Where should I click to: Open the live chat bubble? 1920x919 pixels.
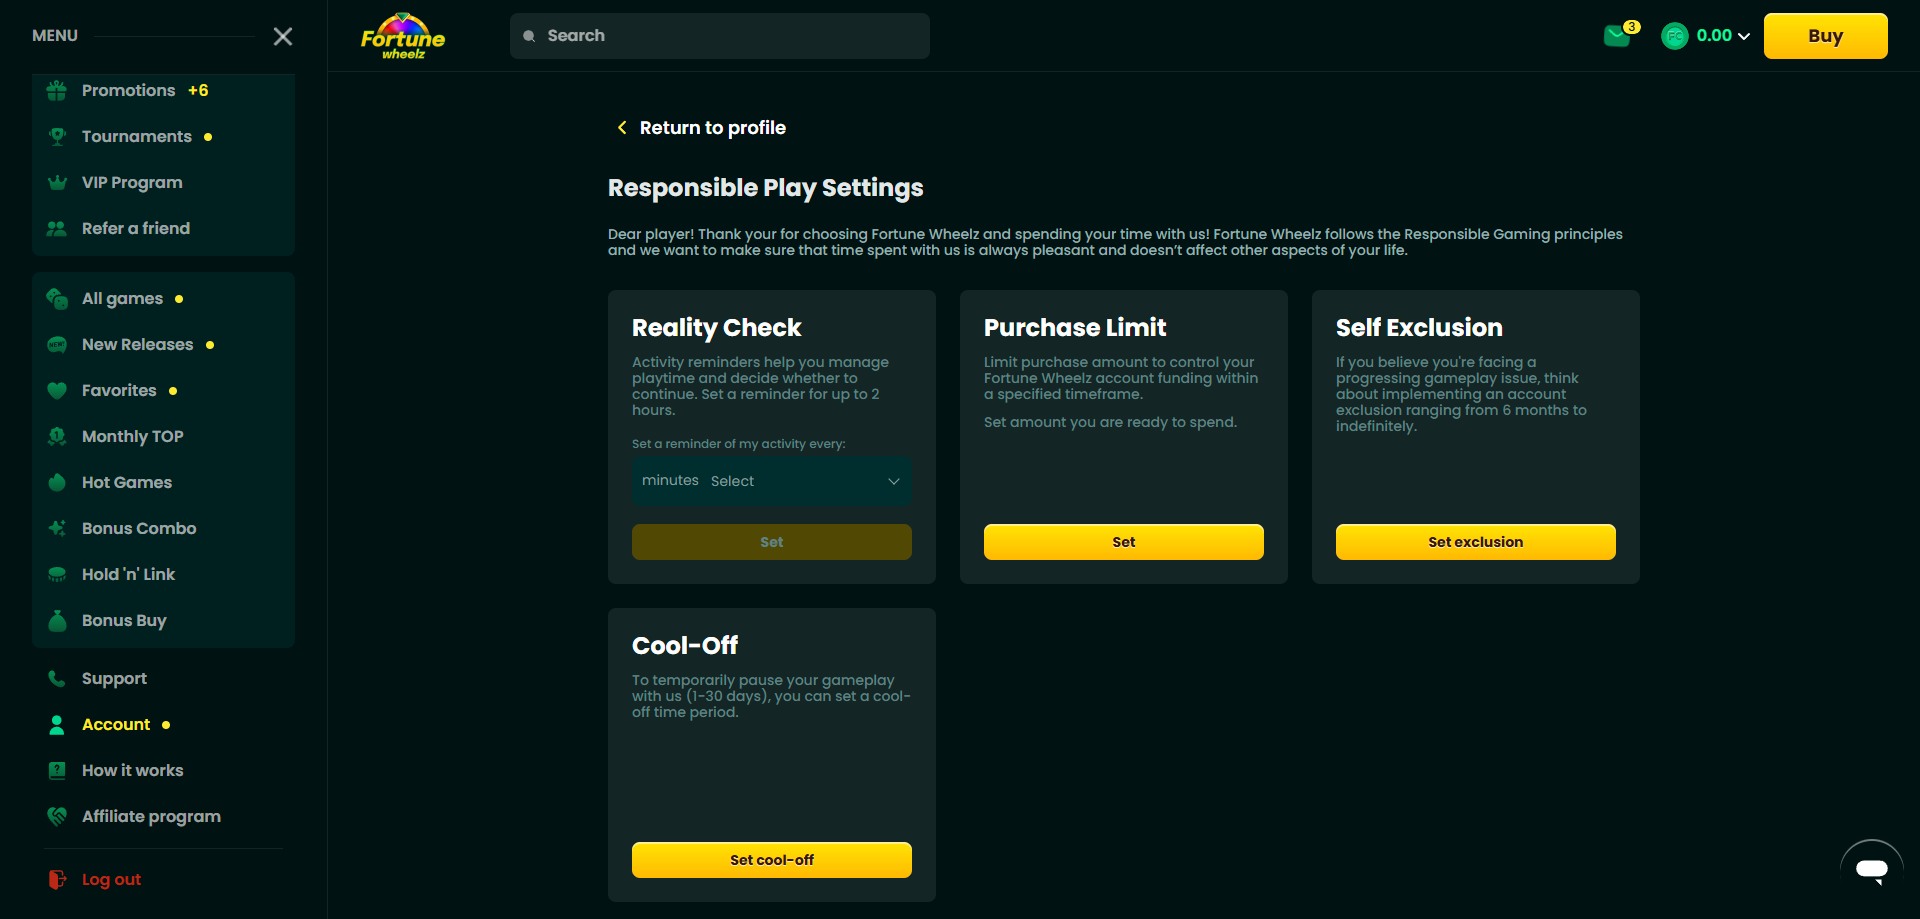pyautogui.click(x=1871, y=869)
